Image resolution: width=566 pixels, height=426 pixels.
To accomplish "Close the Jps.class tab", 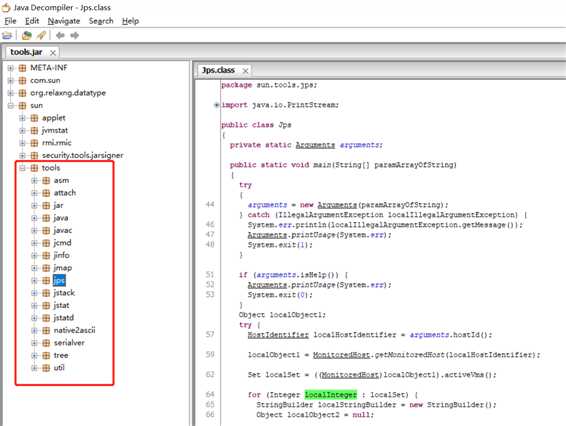I will coord(245,71).
